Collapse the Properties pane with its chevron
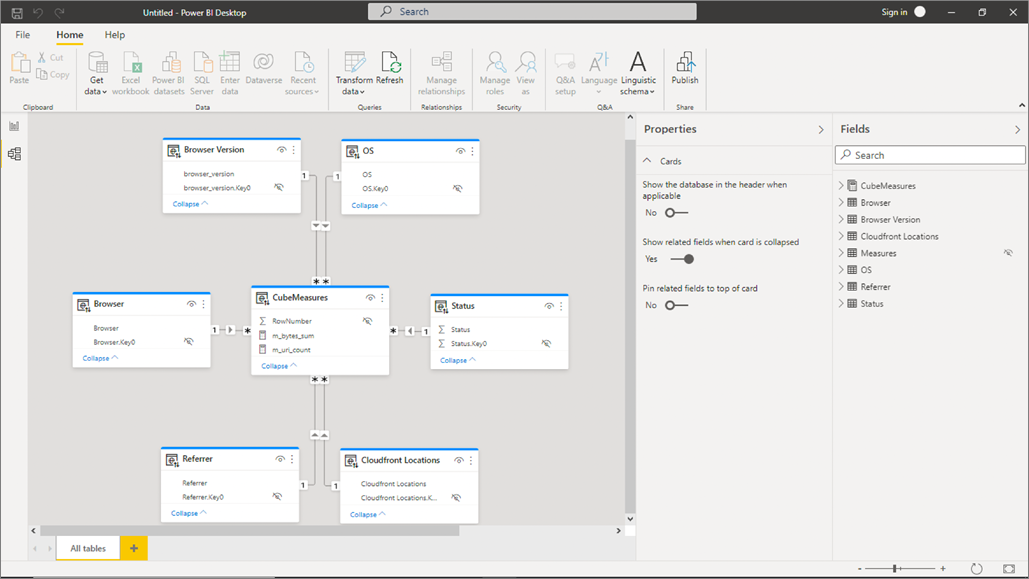This screenshot has height=579, width=1029. [820, 130]
